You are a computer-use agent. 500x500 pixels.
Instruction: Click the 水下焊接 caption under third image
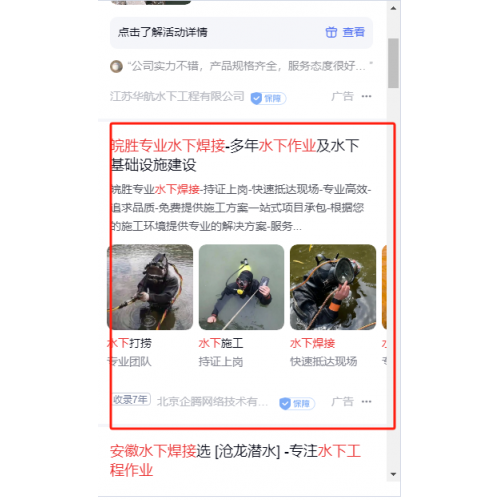pyautogui.click(x=312, y=343)
